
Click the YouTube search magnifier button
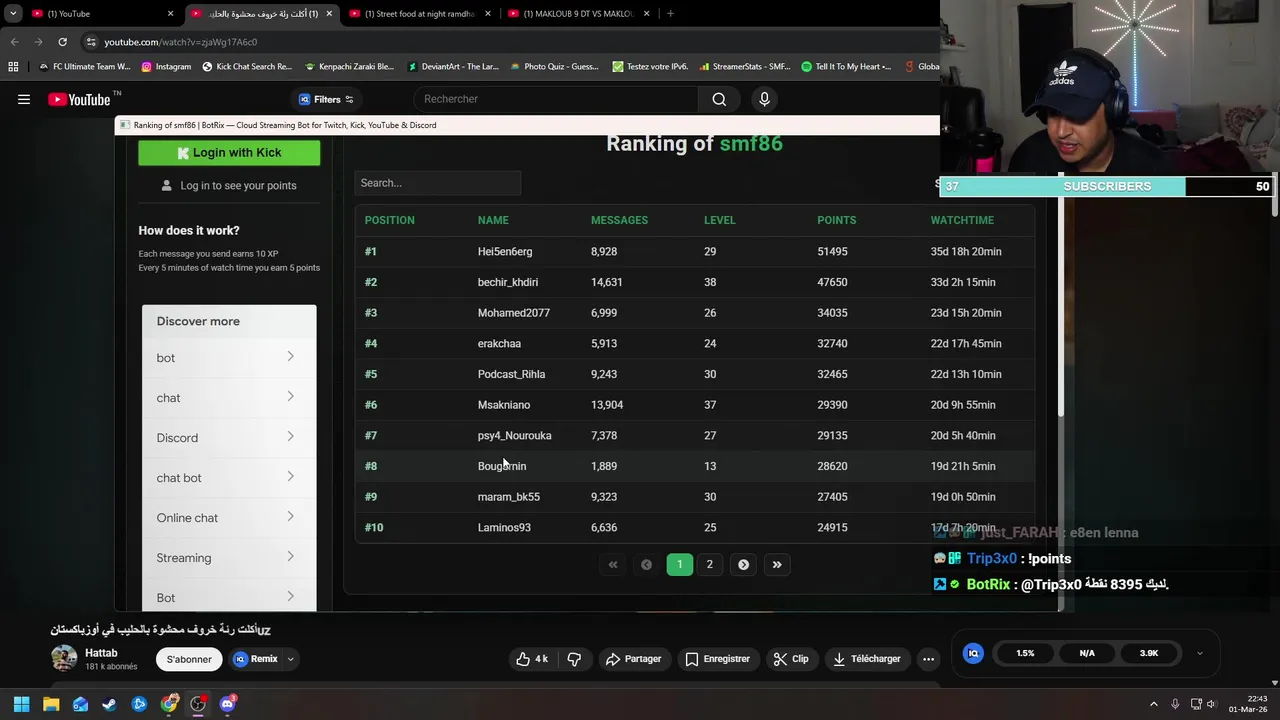(x=719, y=99)
